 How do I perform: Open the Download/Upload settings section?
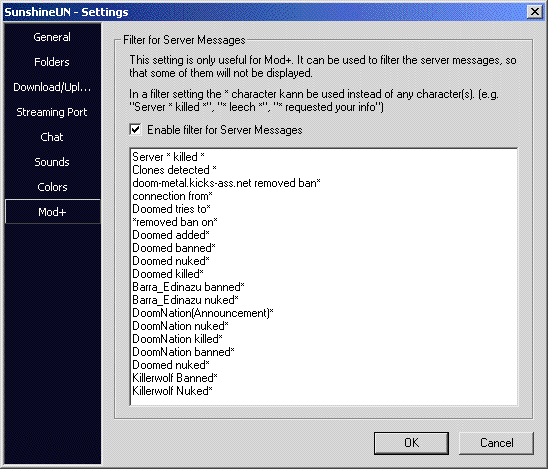52,87
